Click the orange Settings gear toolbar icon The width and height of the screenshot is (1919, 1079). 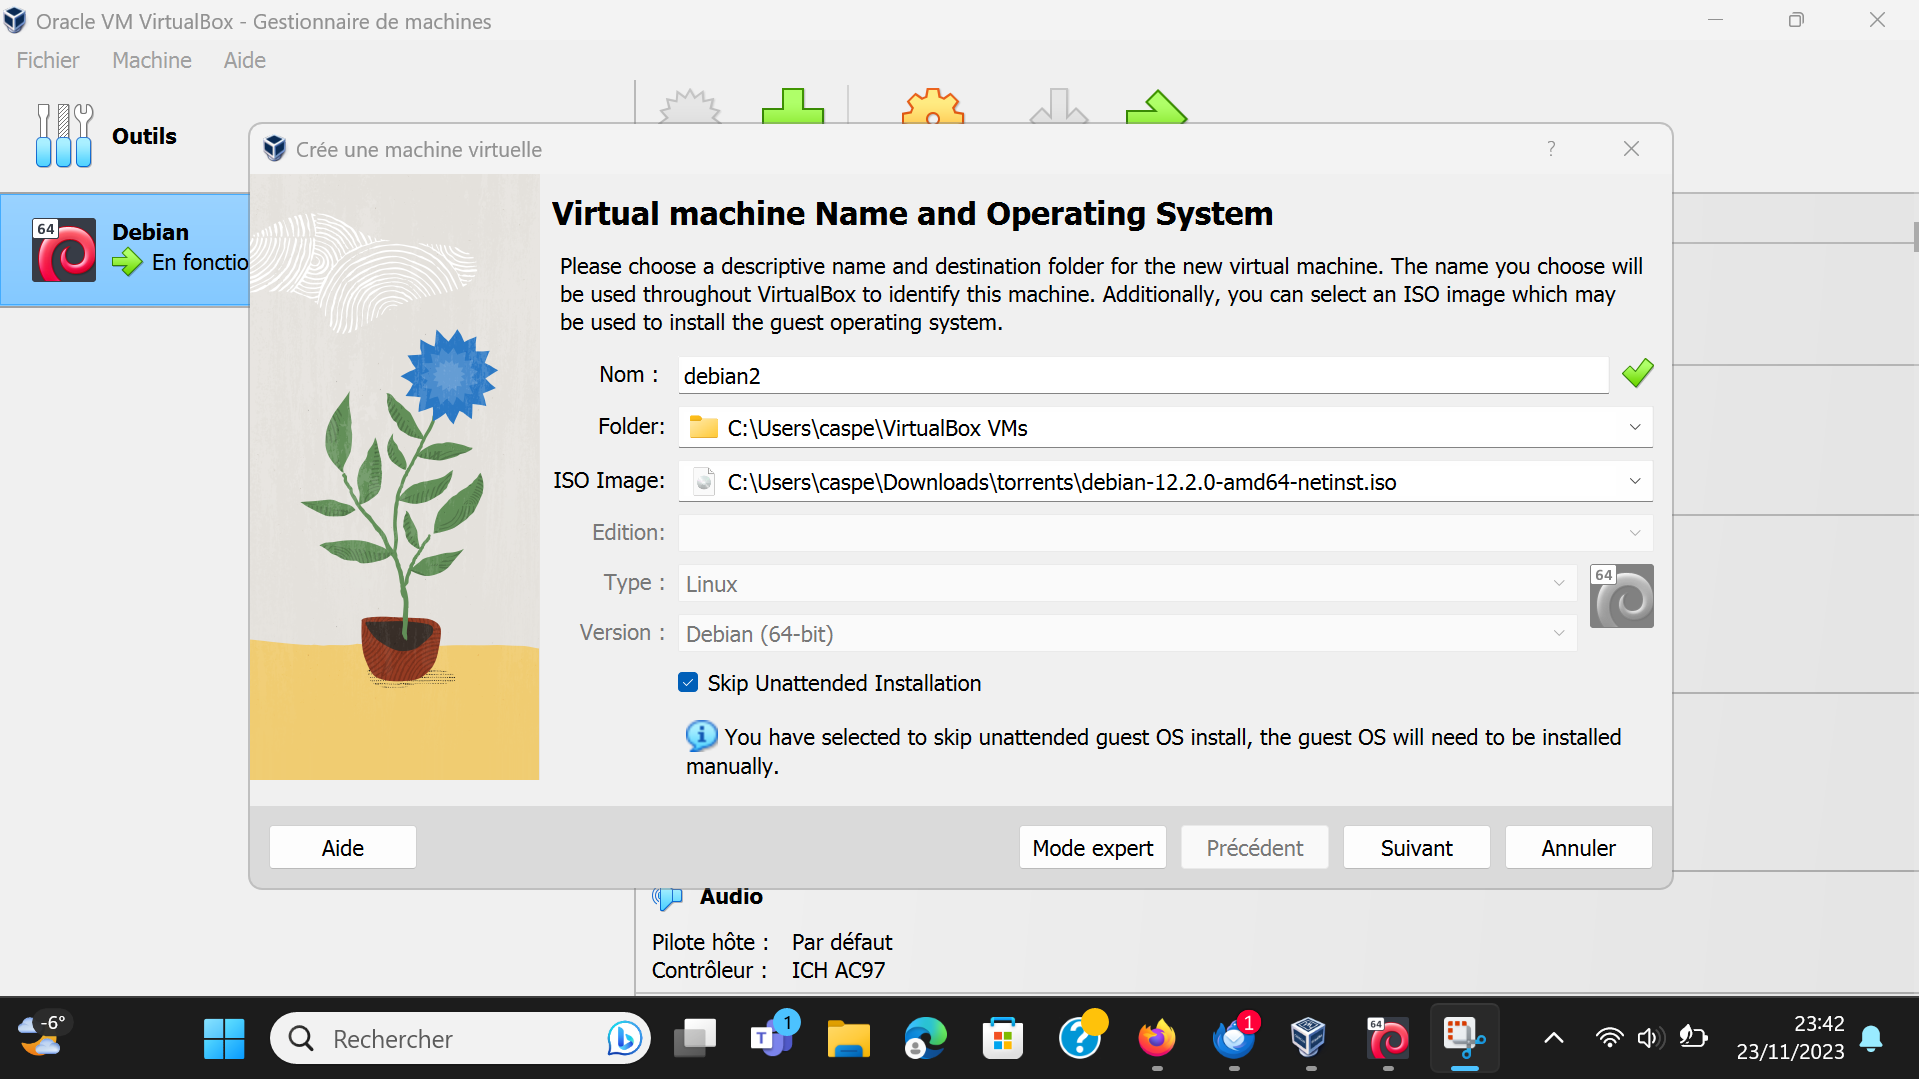coord(932,107)
